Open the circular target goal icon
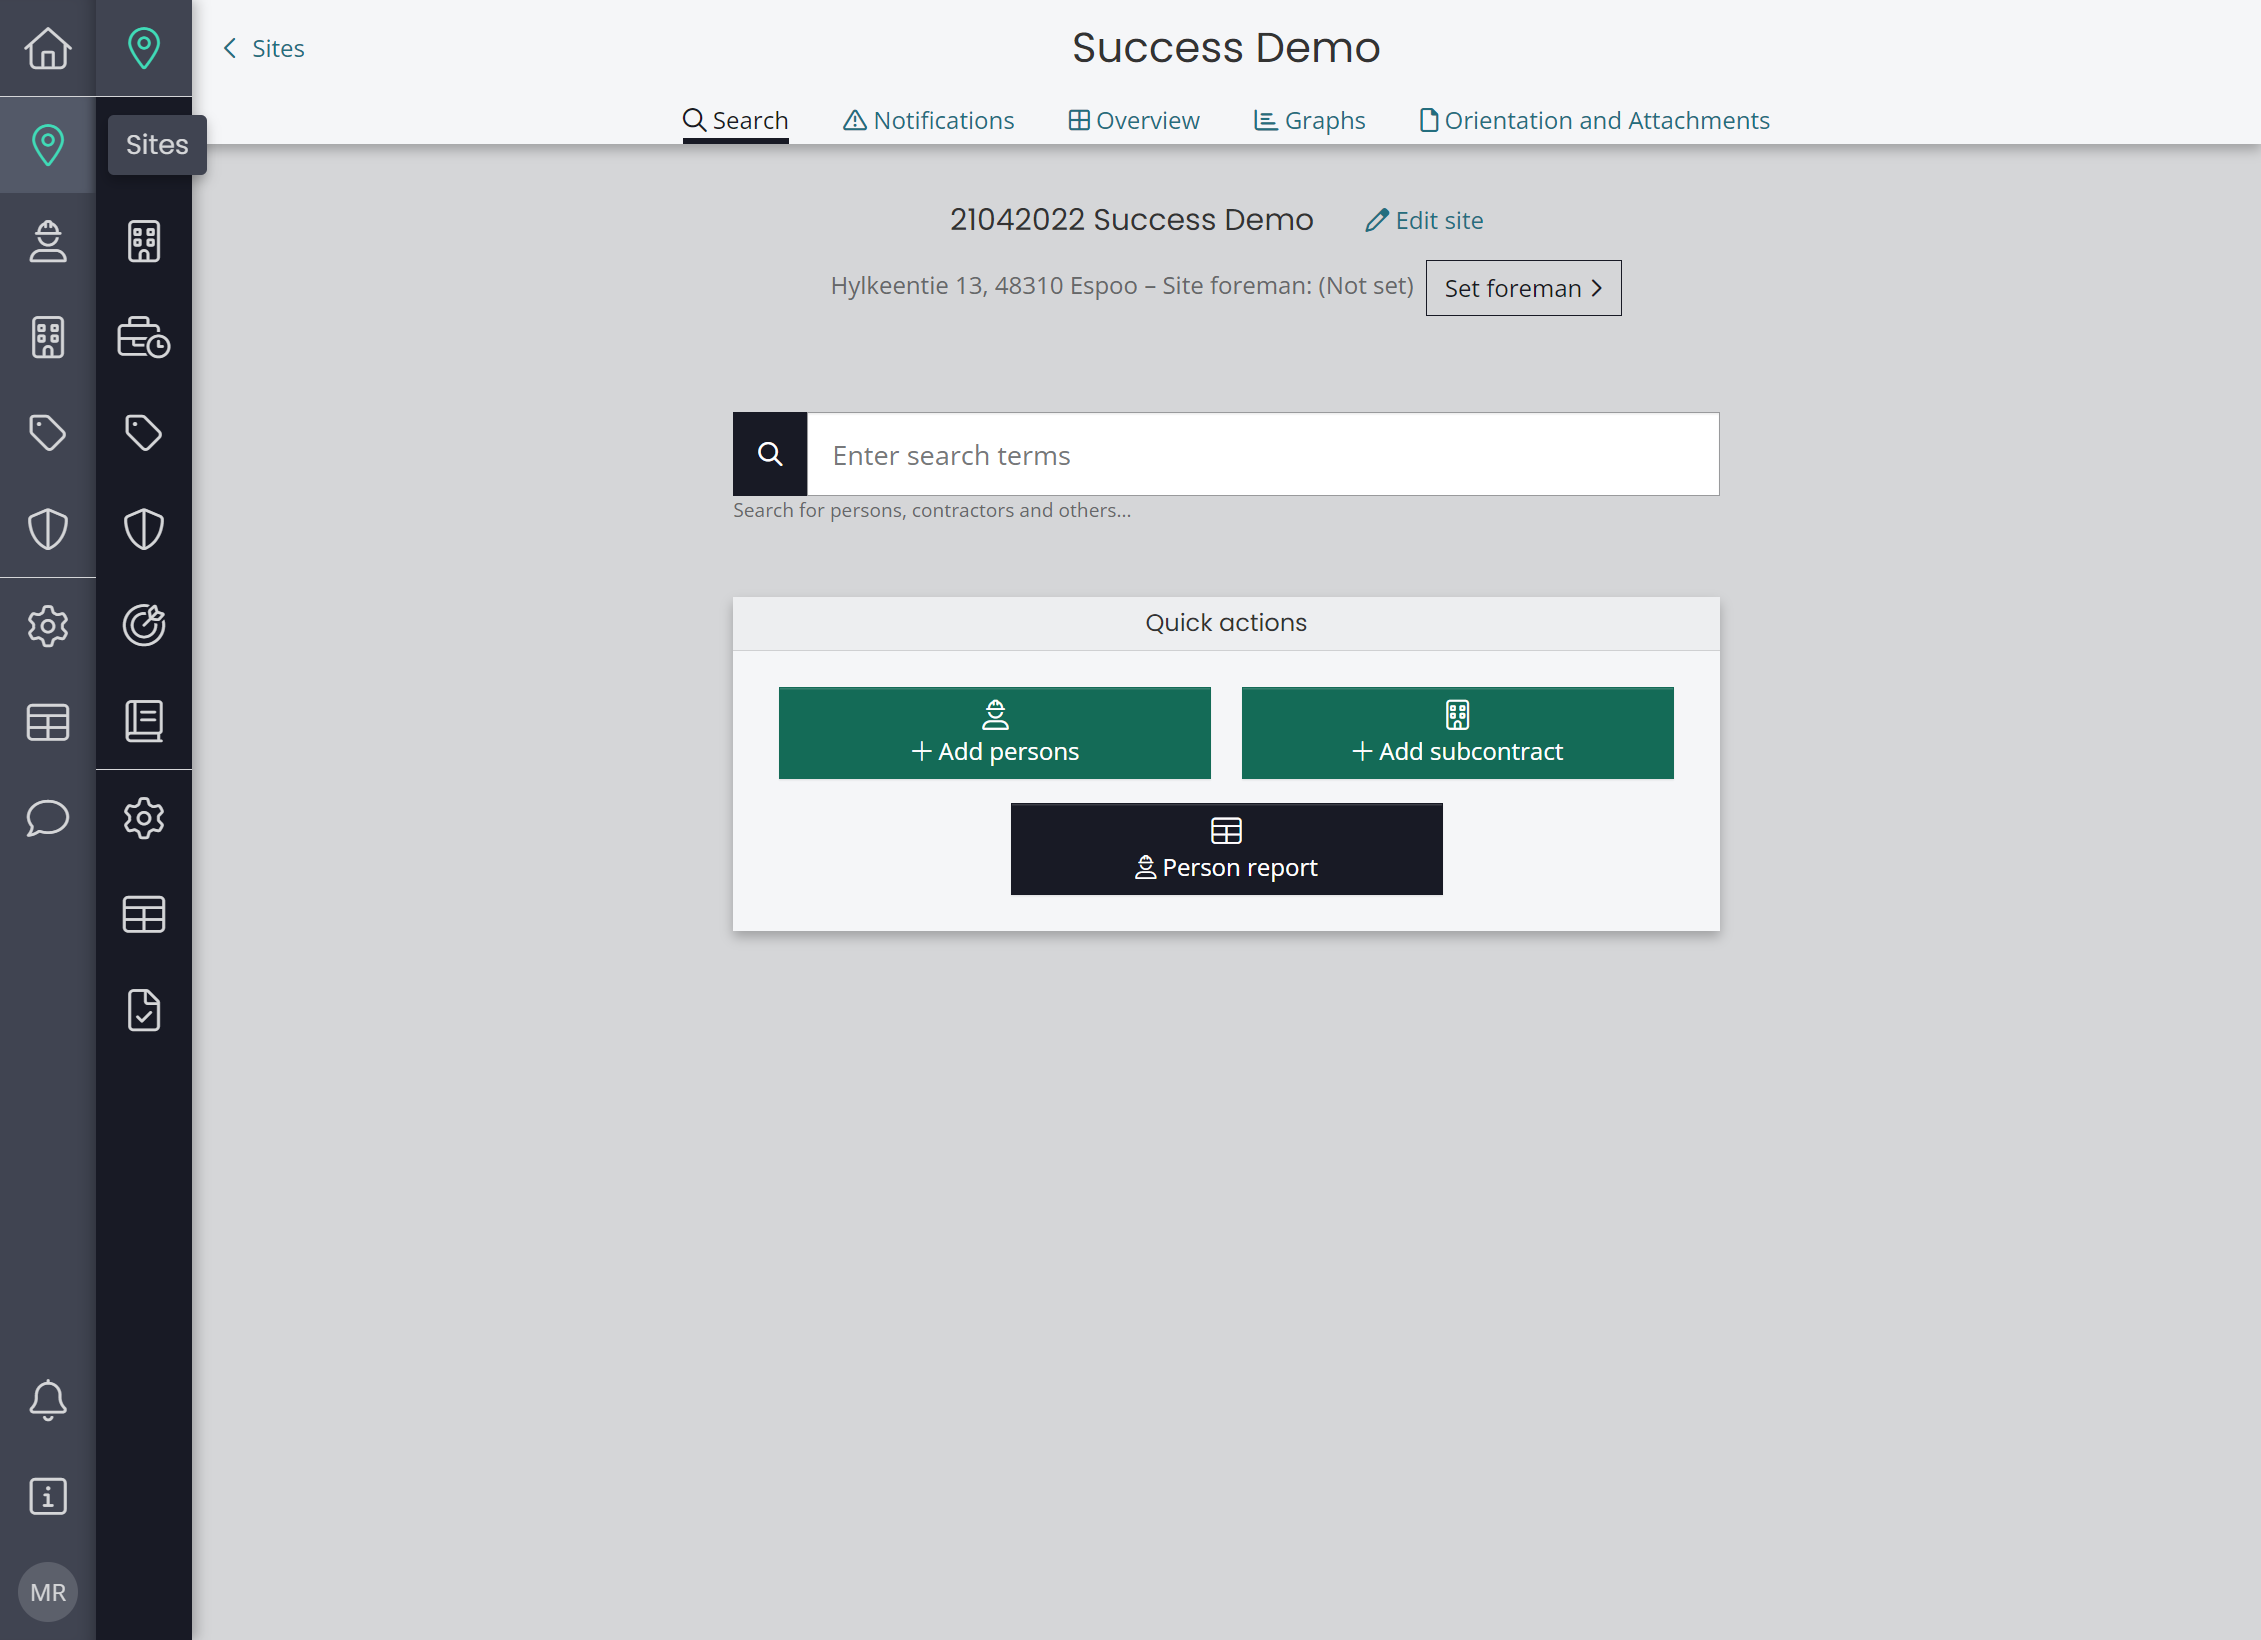The width and height of the screenshot is (2261, 1640). pos(144,626)
